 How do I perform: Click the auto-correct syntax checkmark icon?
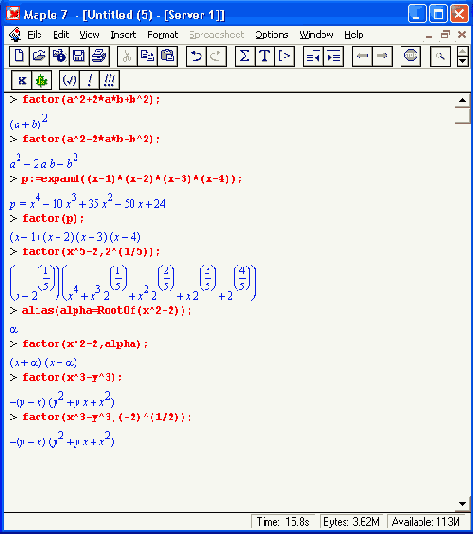tap(69, 80)
